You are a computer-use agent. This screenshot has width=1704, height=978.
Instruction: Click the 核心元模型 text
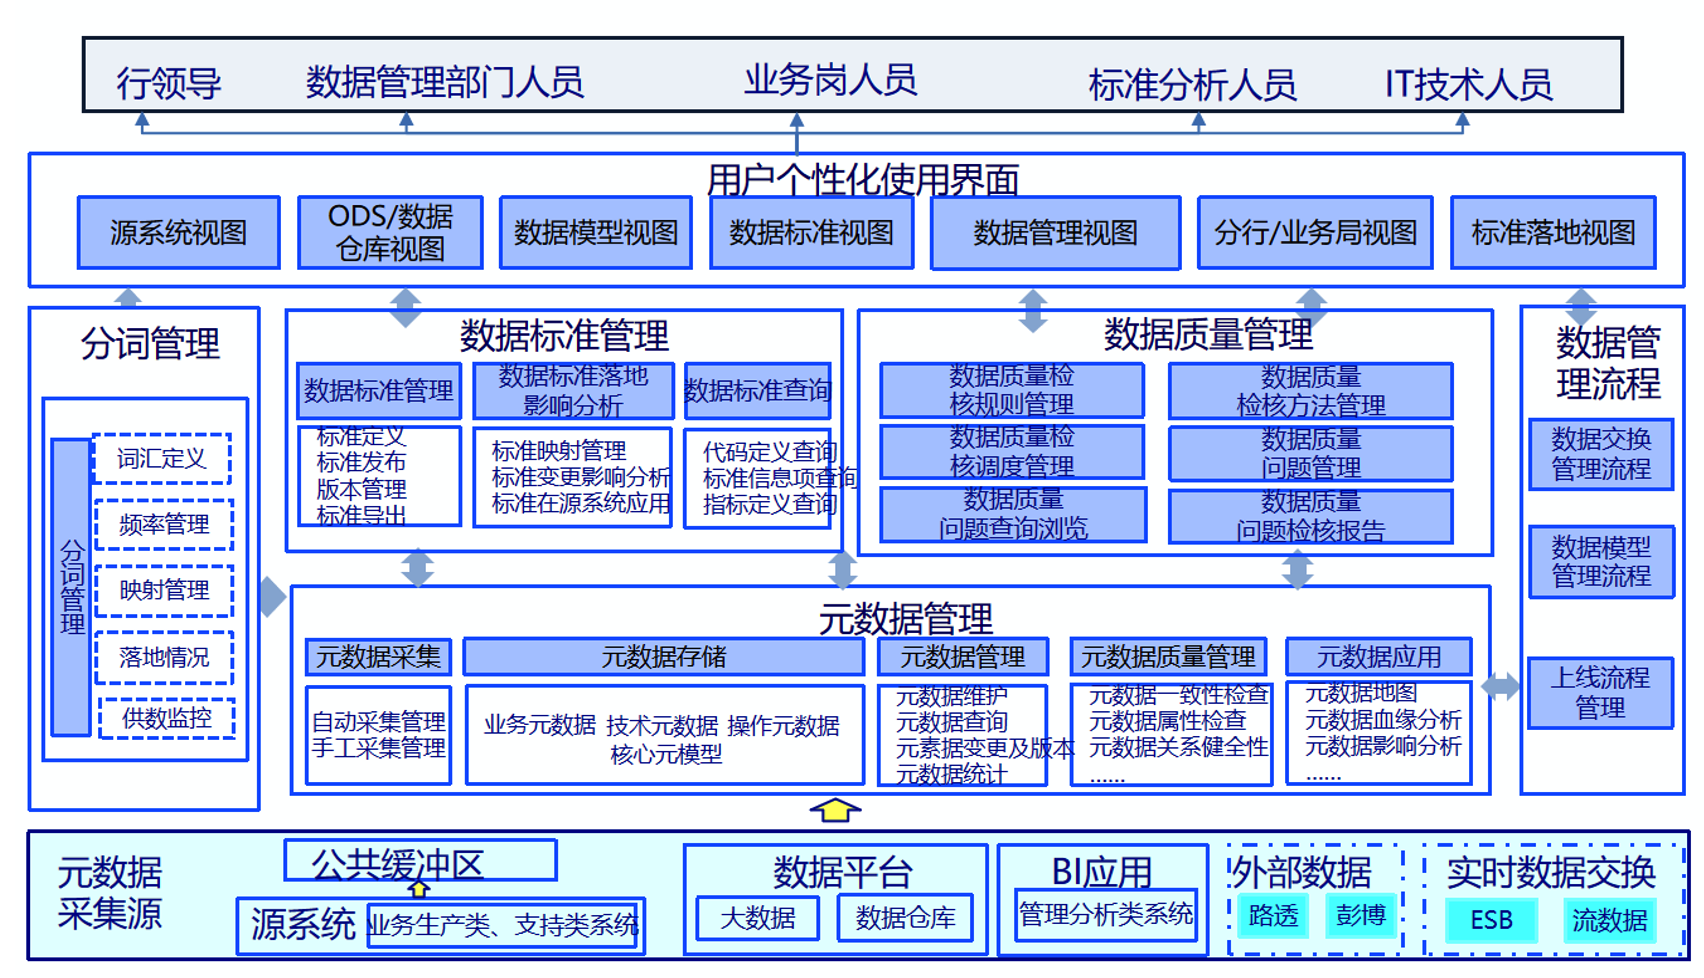click(x=666, y=754)
